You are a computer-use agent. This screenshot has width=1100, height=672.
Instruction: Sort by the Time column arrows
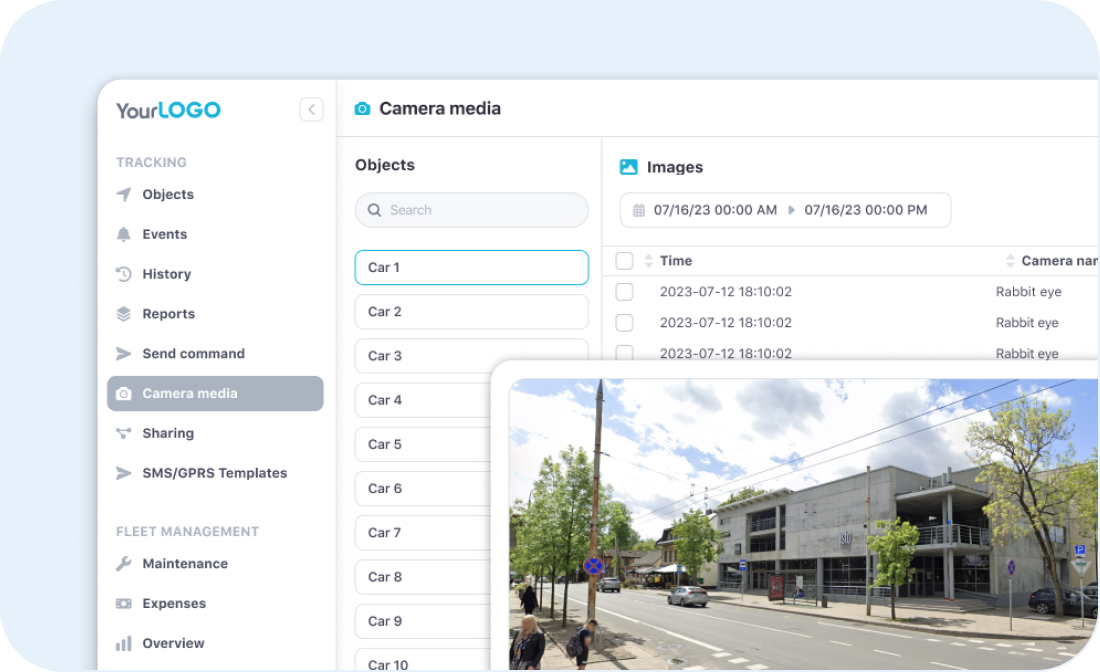[648, 261]
